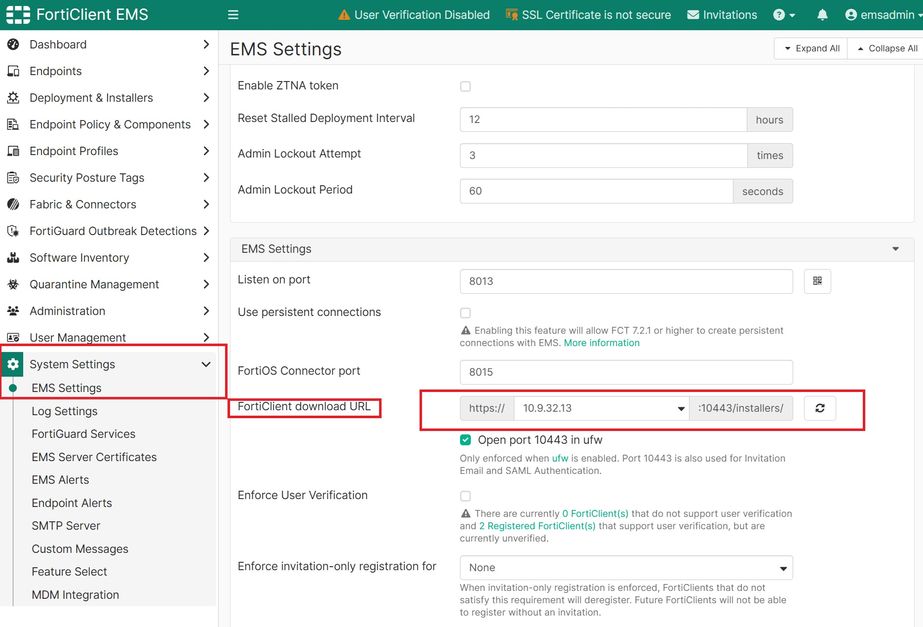Collapse the EMS Settings section header arrow
Screen dimensions: 923x627
click(x=896, y=249)
